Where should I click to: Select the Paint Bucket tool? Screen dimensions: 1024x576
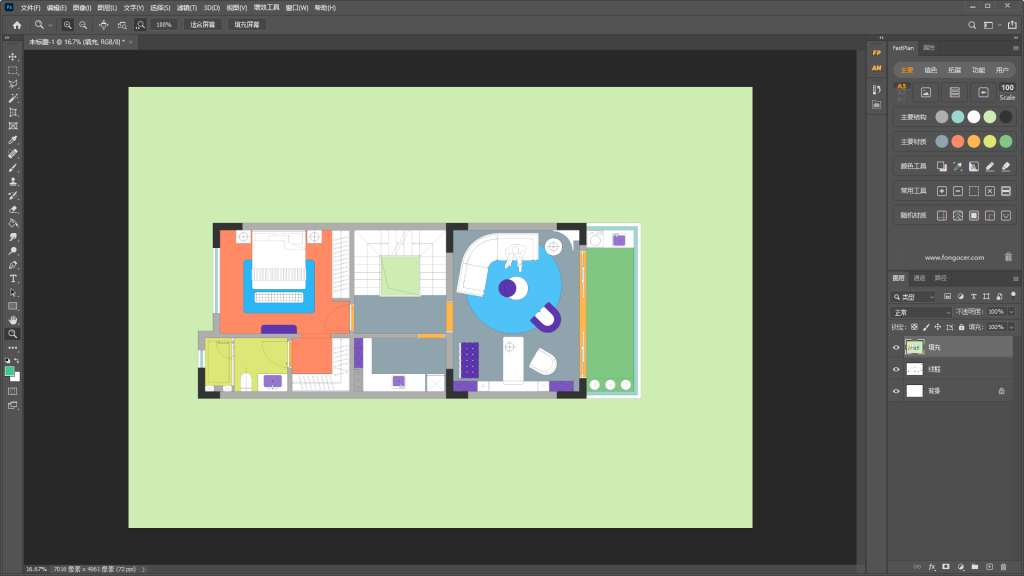coord(12,223)
